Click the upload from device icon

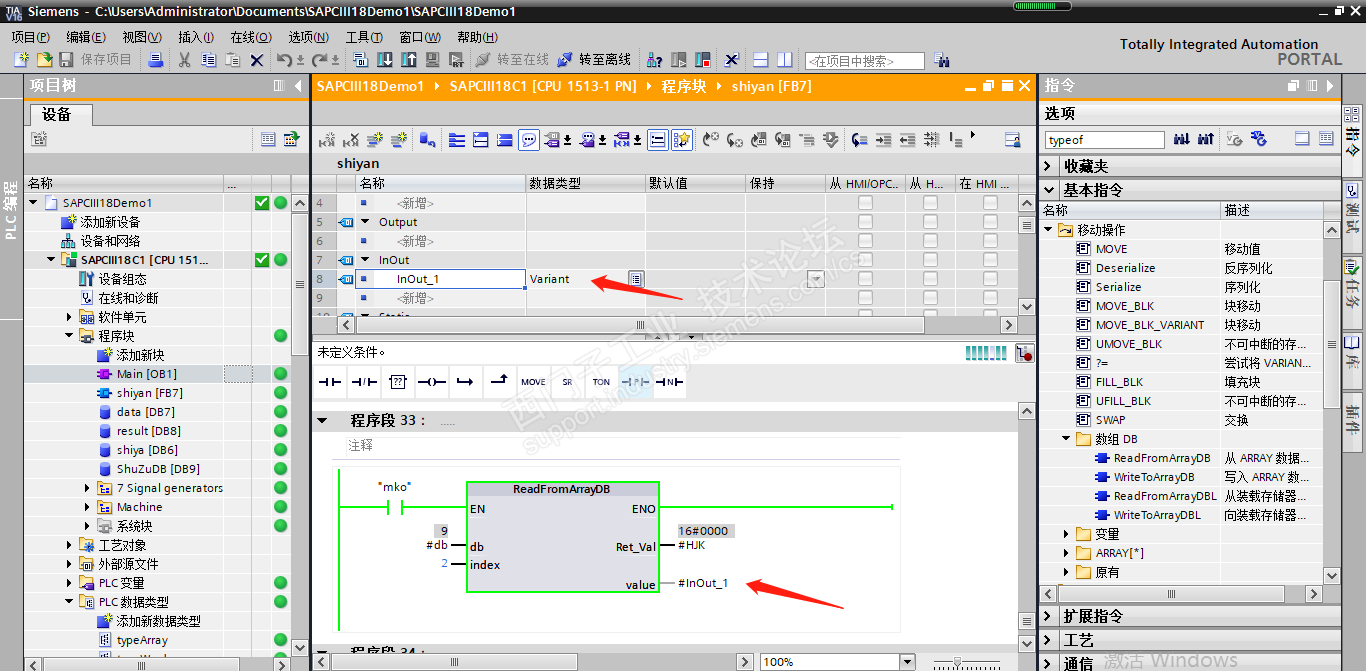[x=407, y=60]
